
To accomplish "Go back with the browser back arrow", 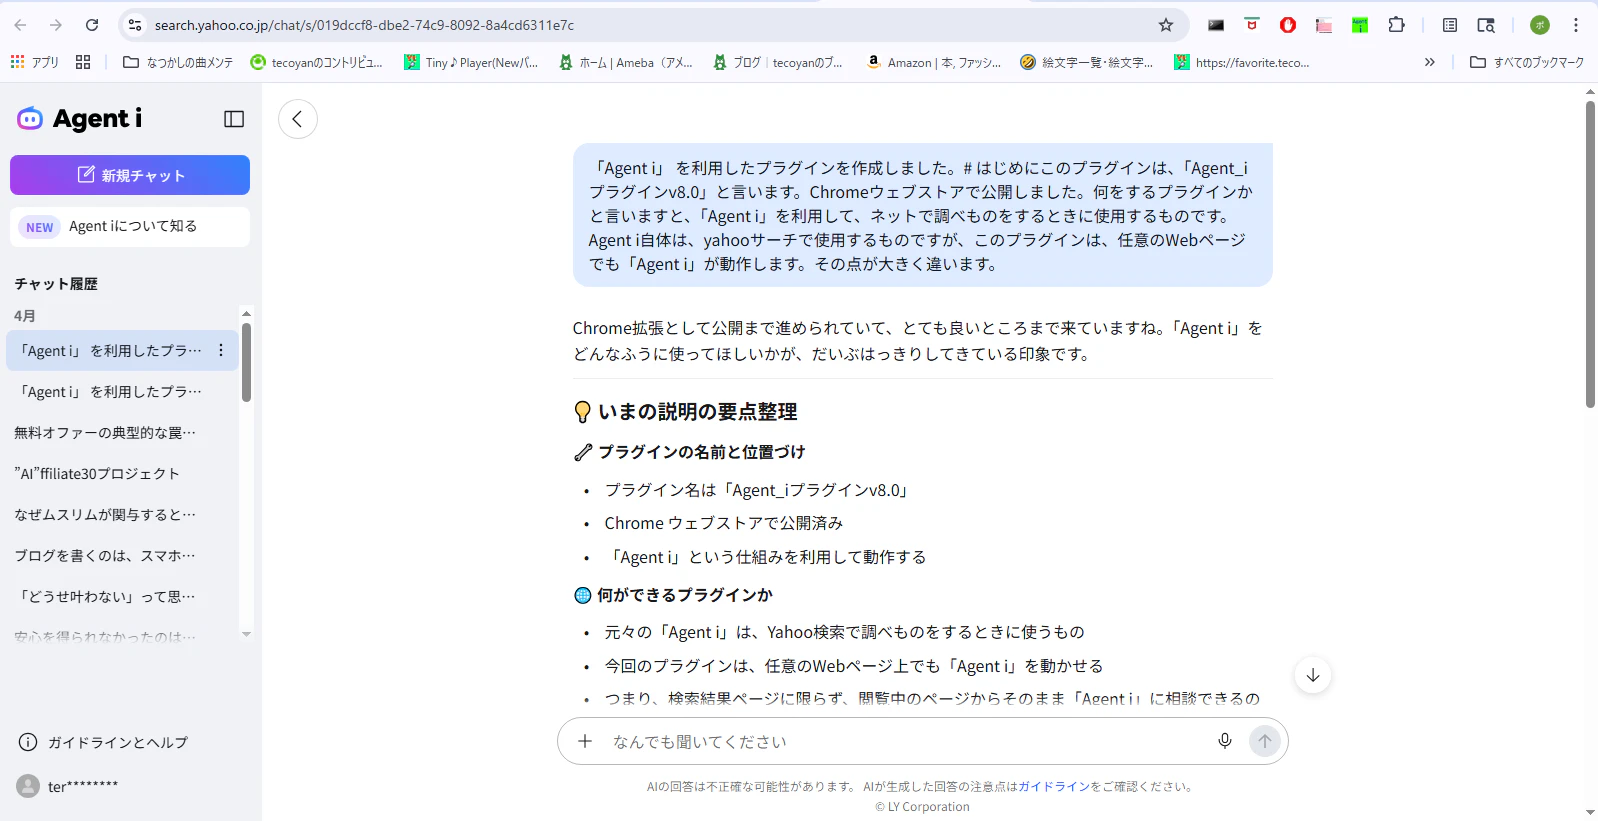I will tap(20, 25).
